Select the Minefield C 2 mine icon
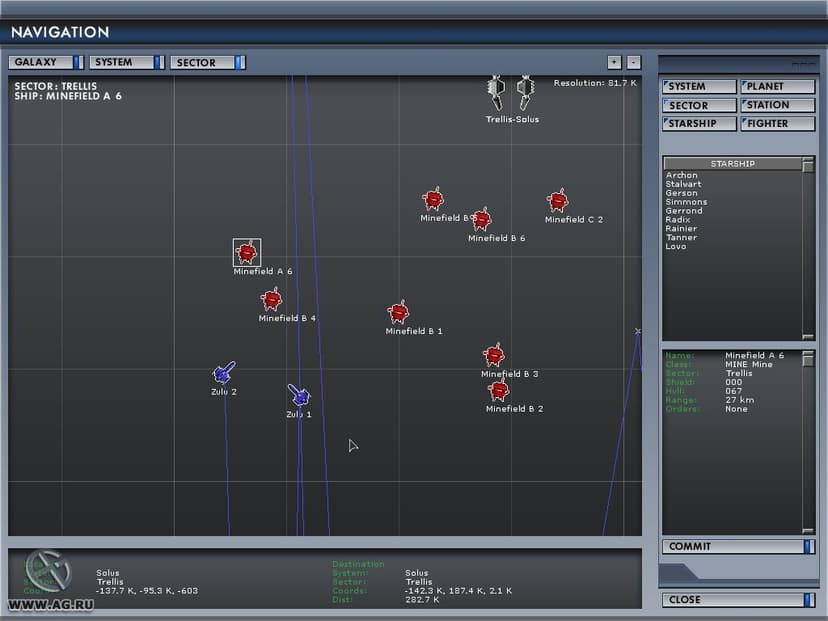828x621 pixels. point(557,201)
